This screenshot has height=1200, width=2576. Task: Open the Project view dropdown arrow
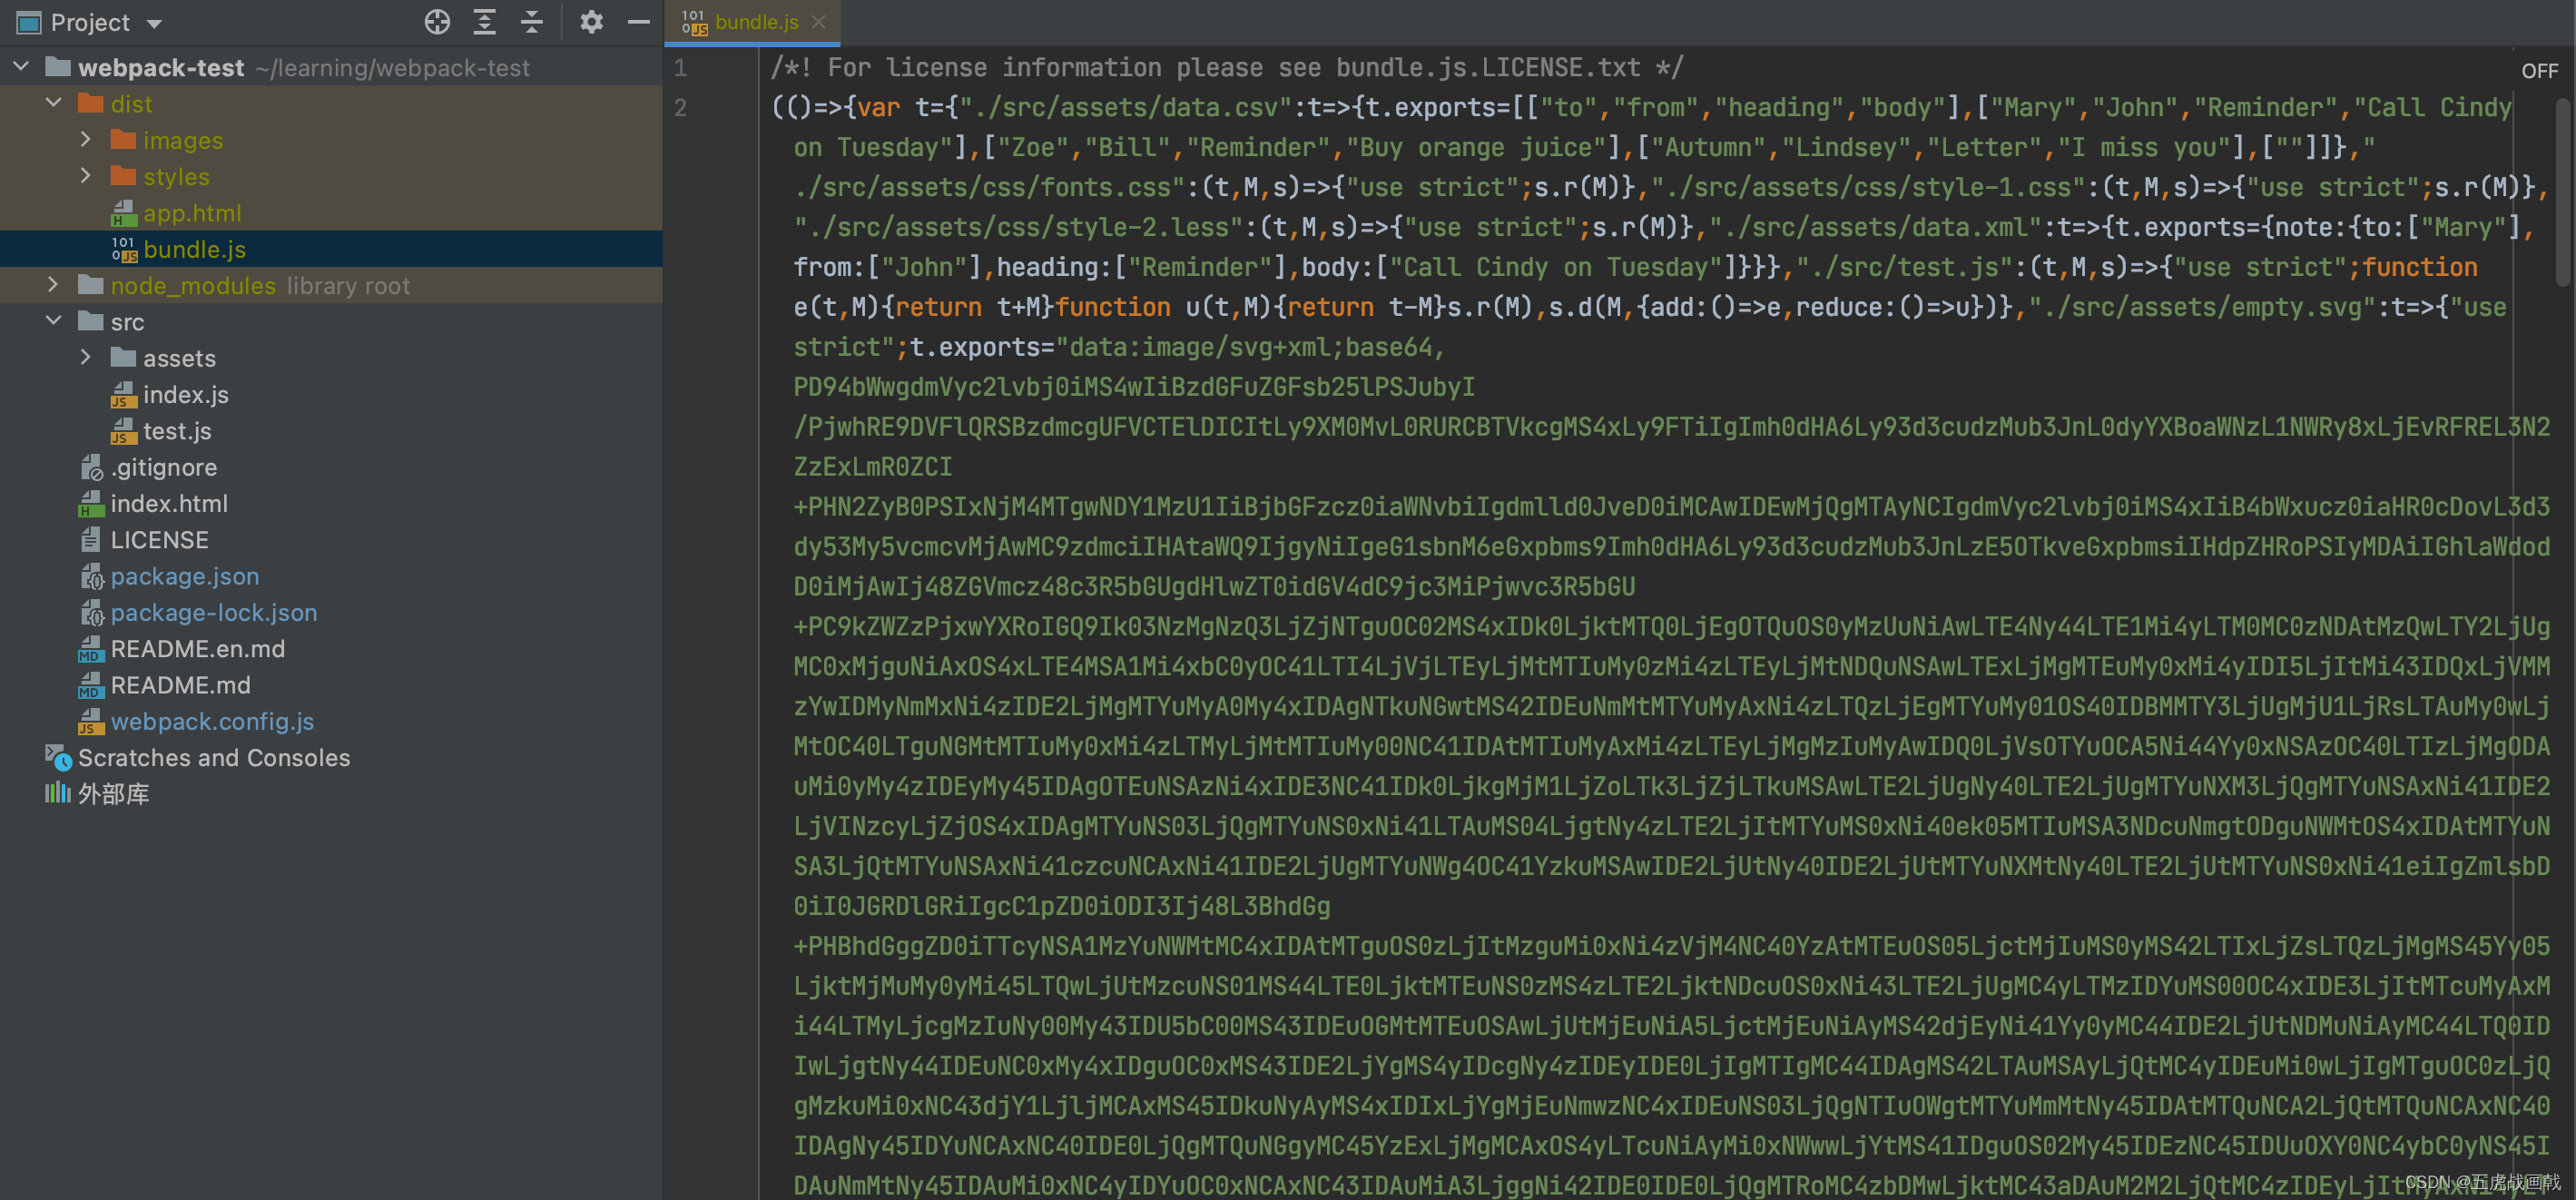point(154,23)
